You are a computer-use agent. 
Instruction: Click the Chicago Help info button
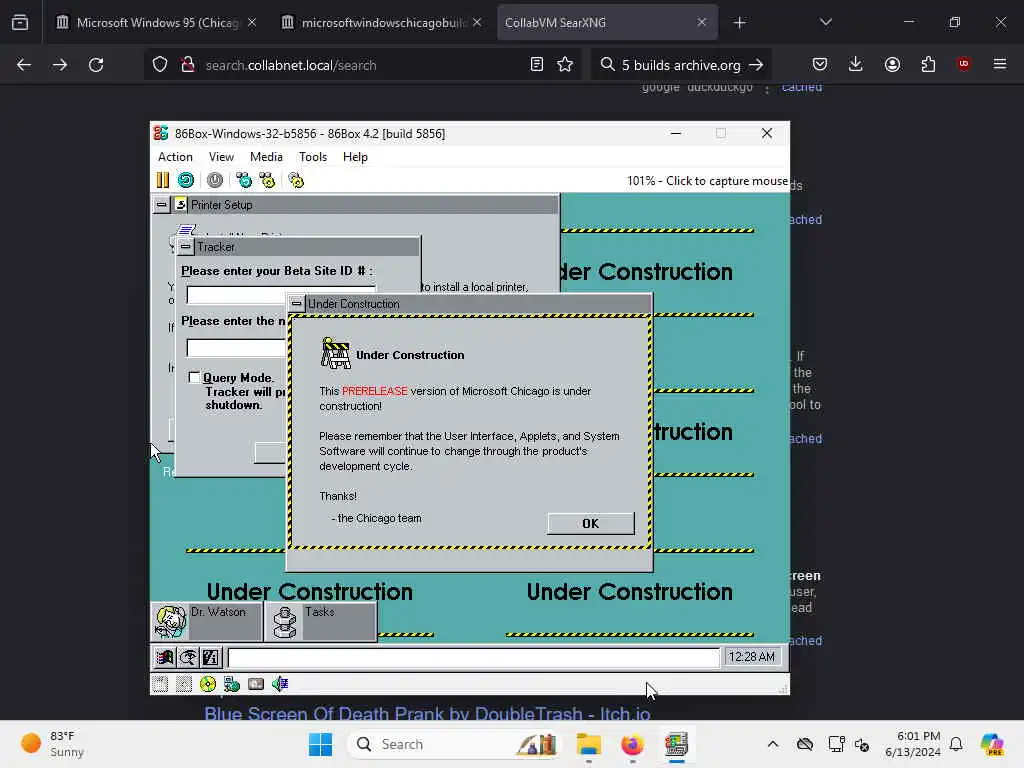210,657
